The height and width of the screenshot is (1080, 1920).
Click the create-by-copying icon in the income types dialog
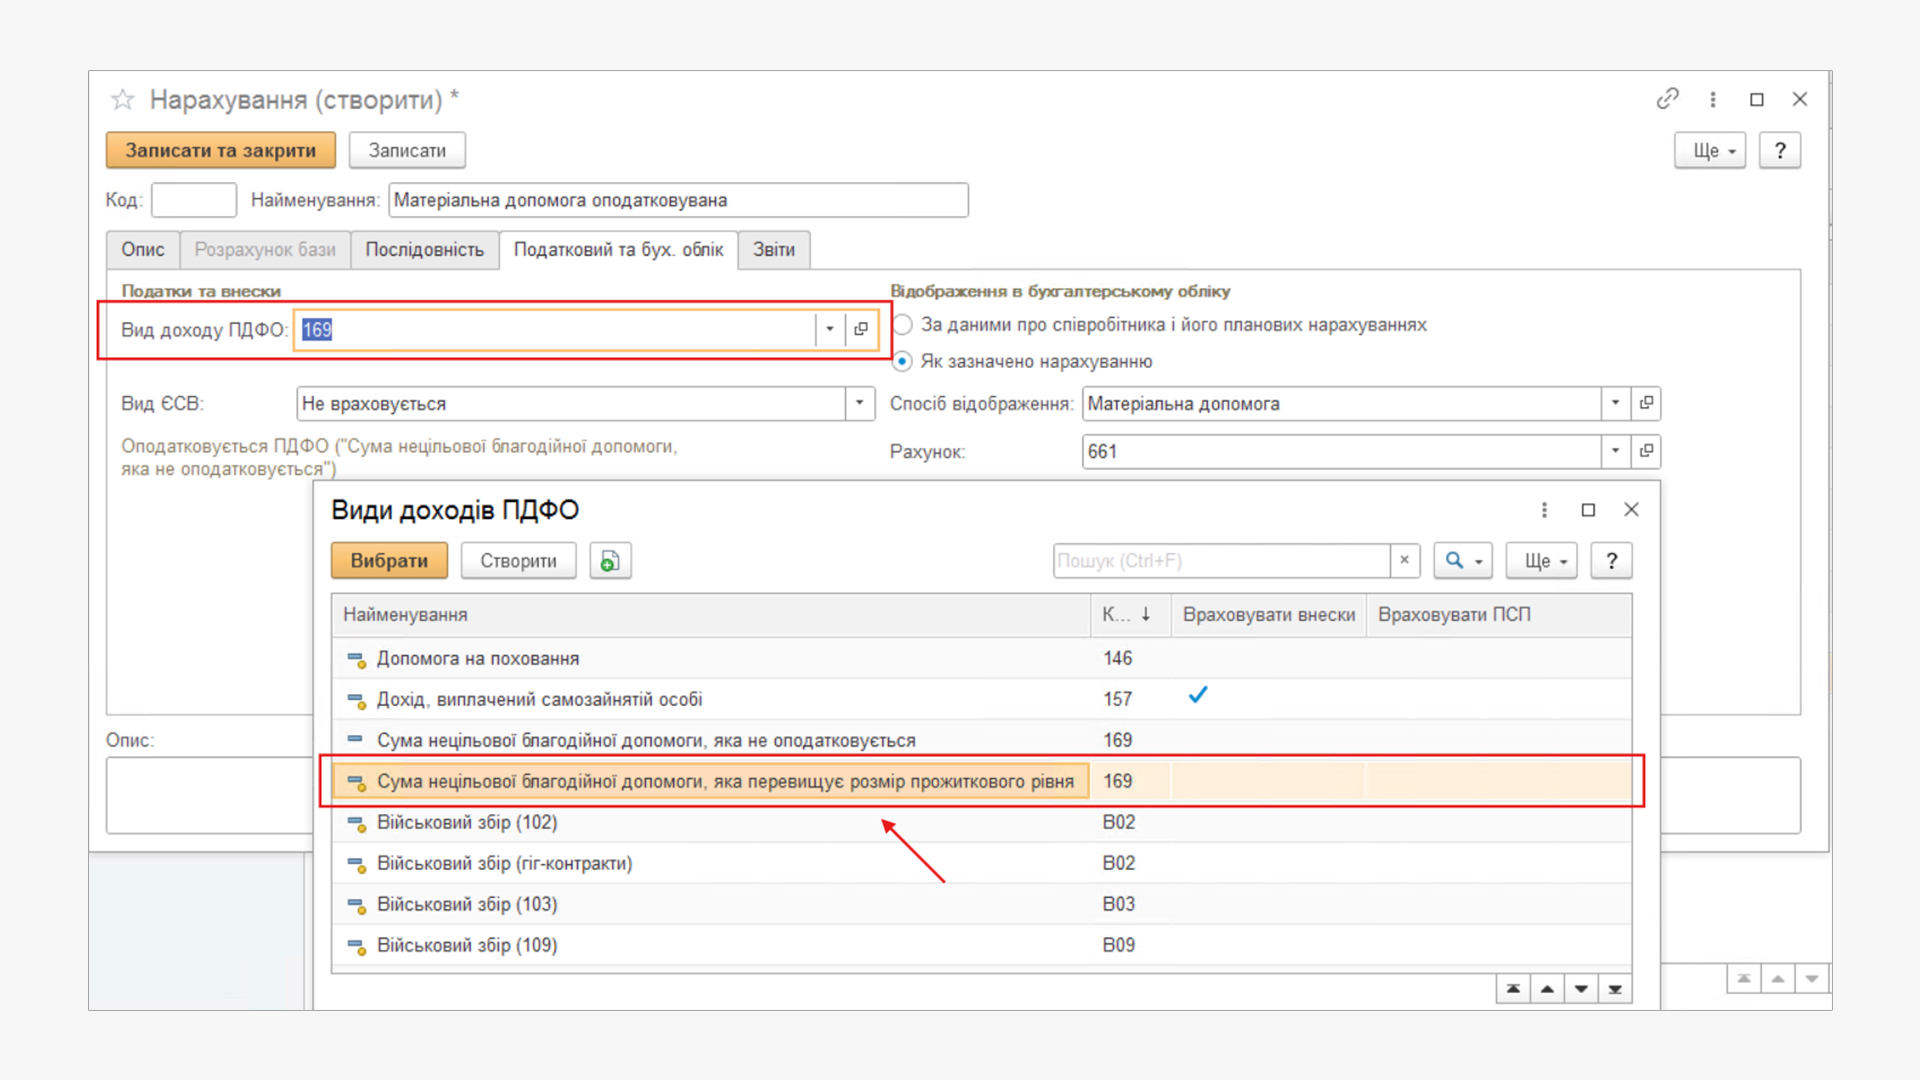point(610,561)
